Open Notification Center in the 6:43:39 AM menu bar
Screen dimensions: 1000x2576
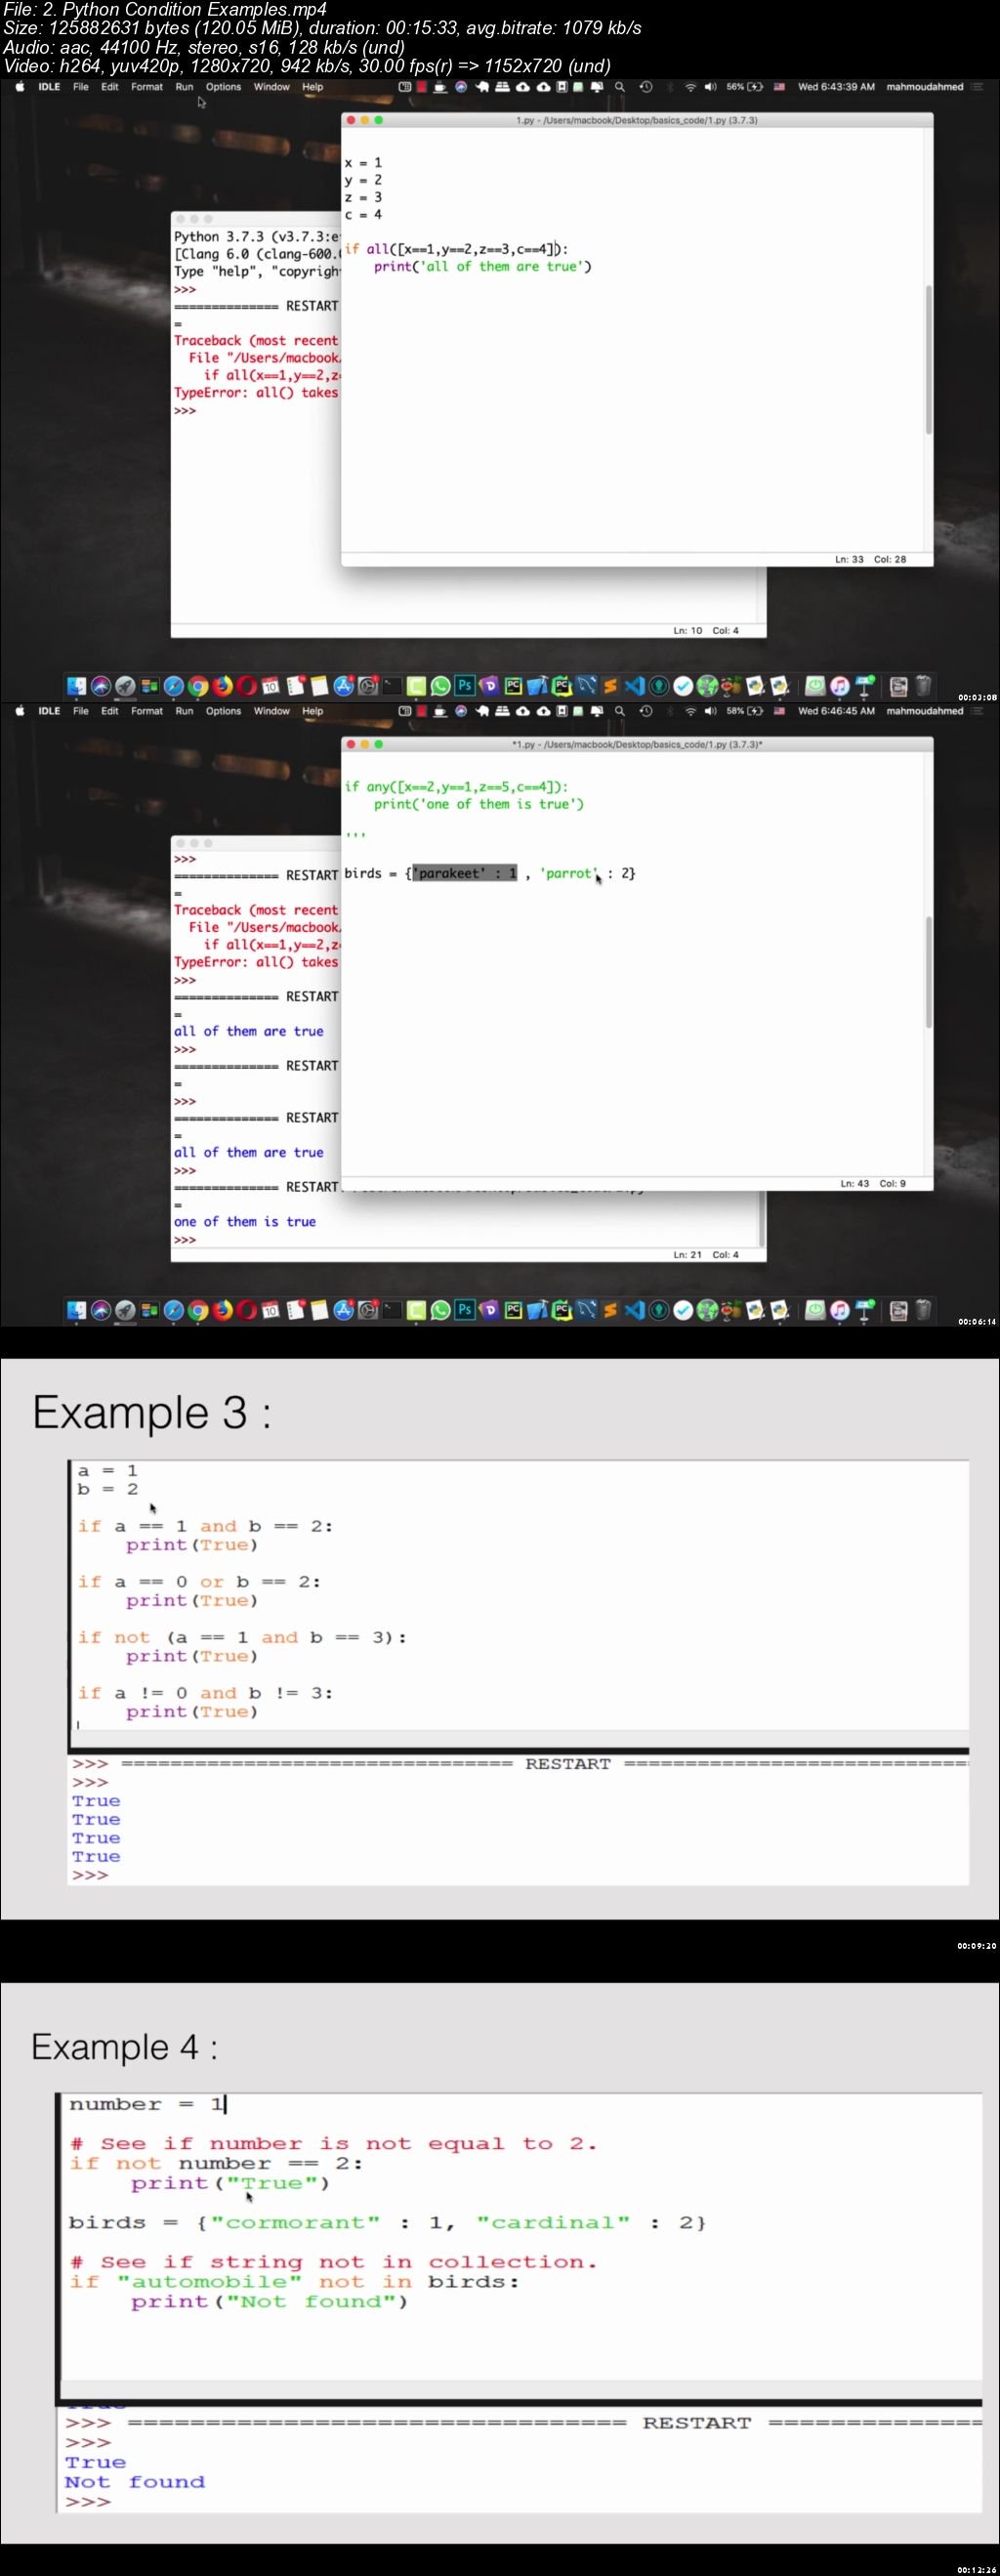[977, 87]
